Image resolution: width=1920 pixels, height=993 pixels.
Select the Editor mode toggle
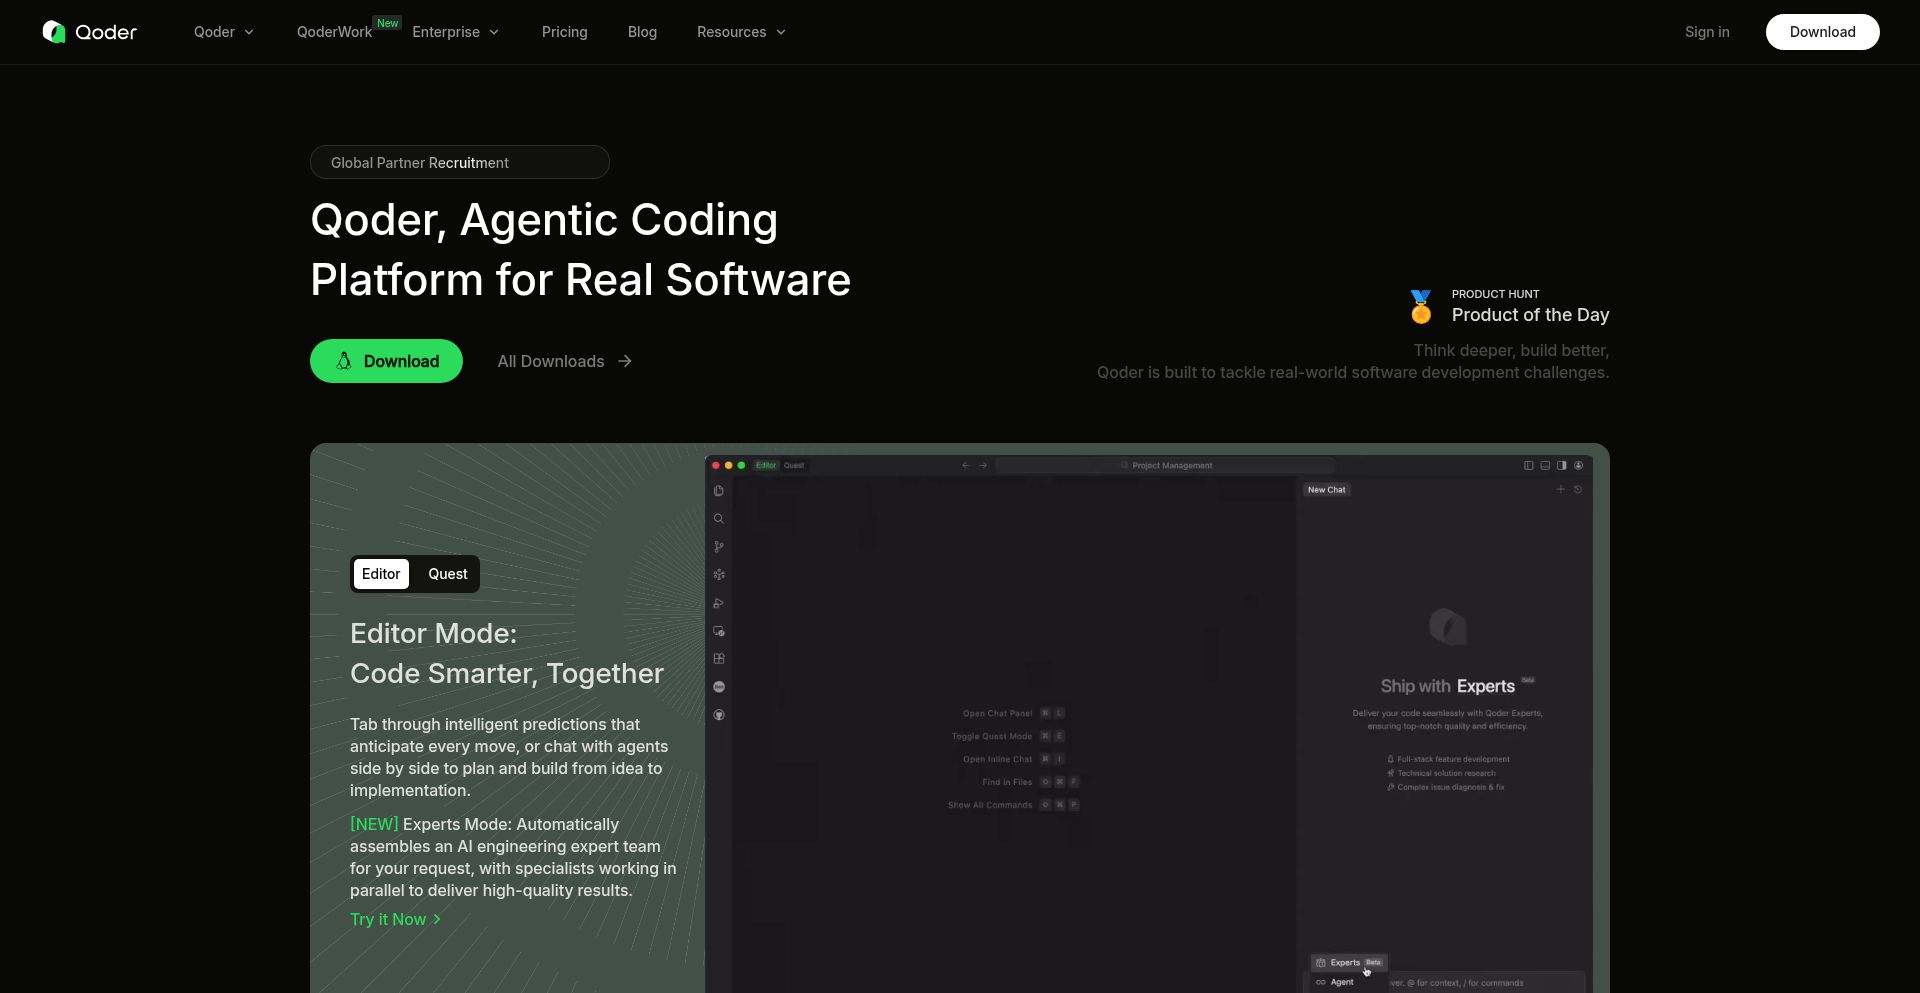click(x=381, y=574)
